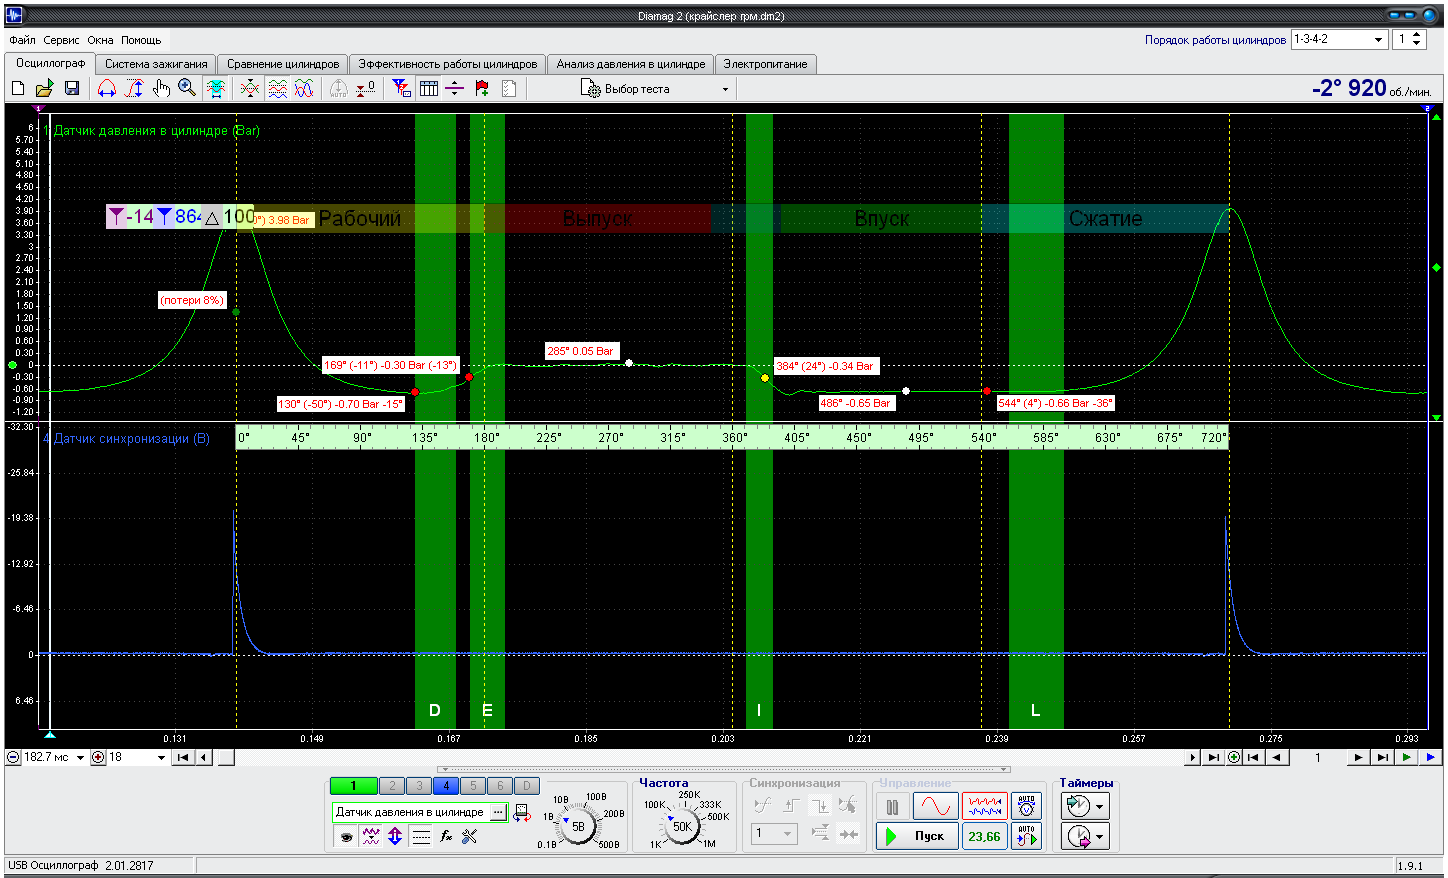Viewport: 1448px width, 878px height.
Task: Click the blue vertical double-arrow channel icon
Action: pos(395,836)
